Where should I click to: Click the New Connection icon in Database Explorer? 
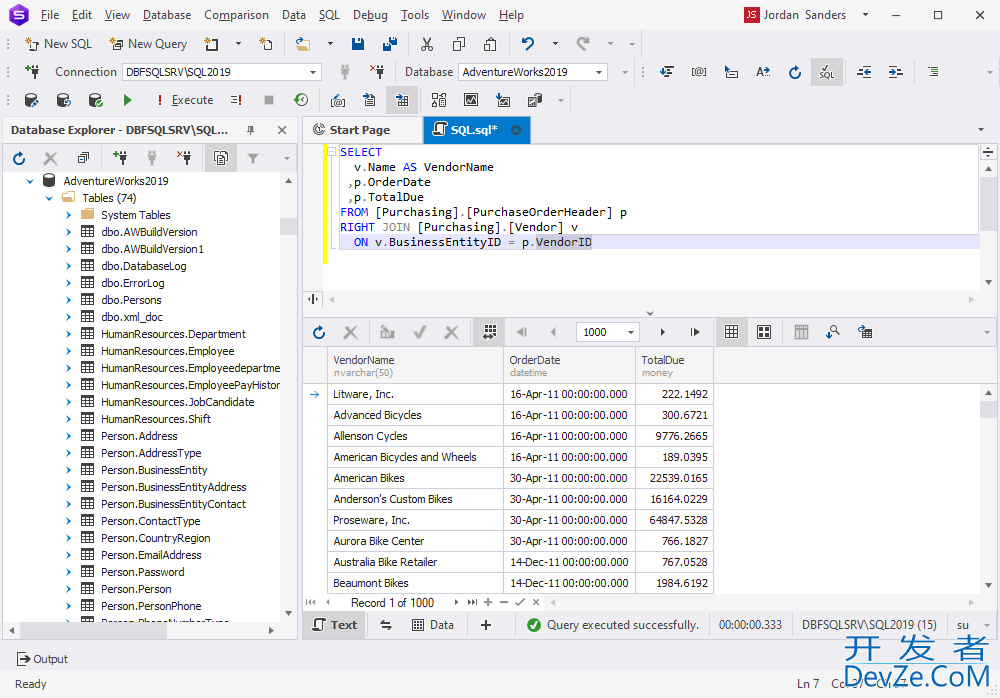coord(119,158)
